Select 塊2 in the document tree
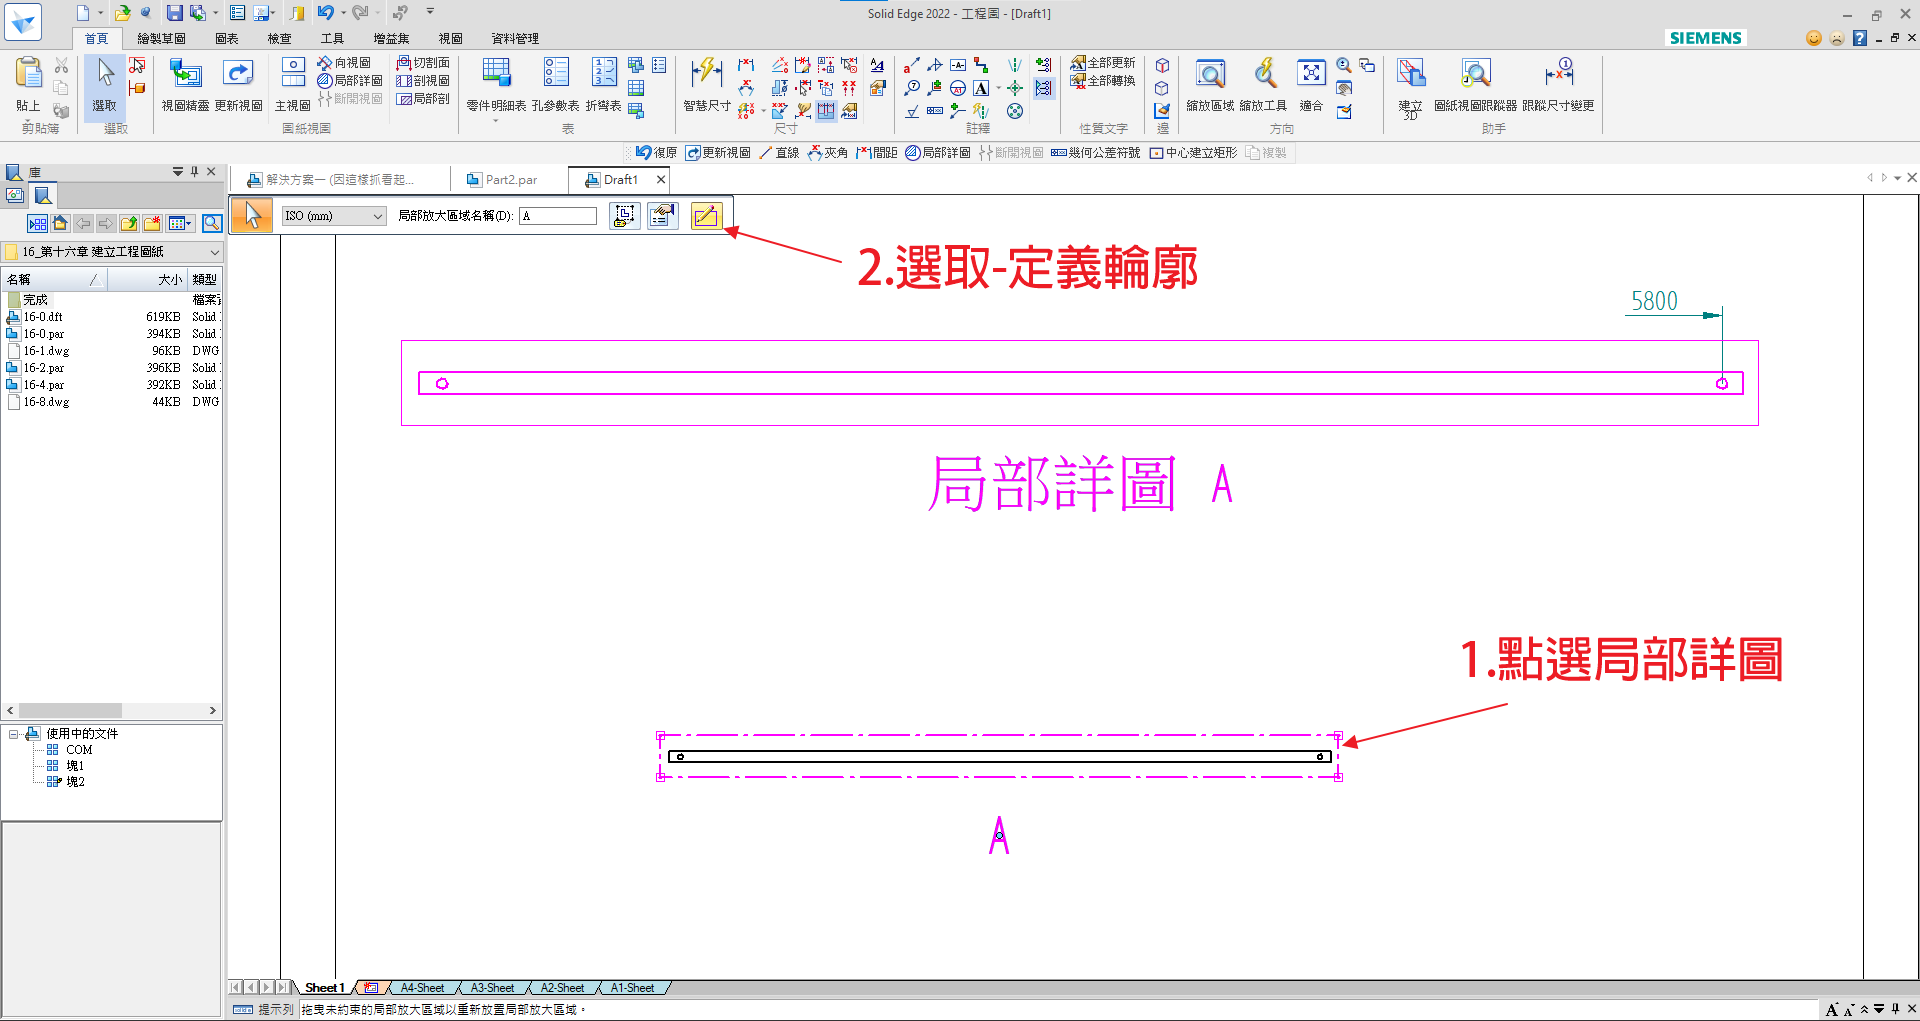 point(75,782)
